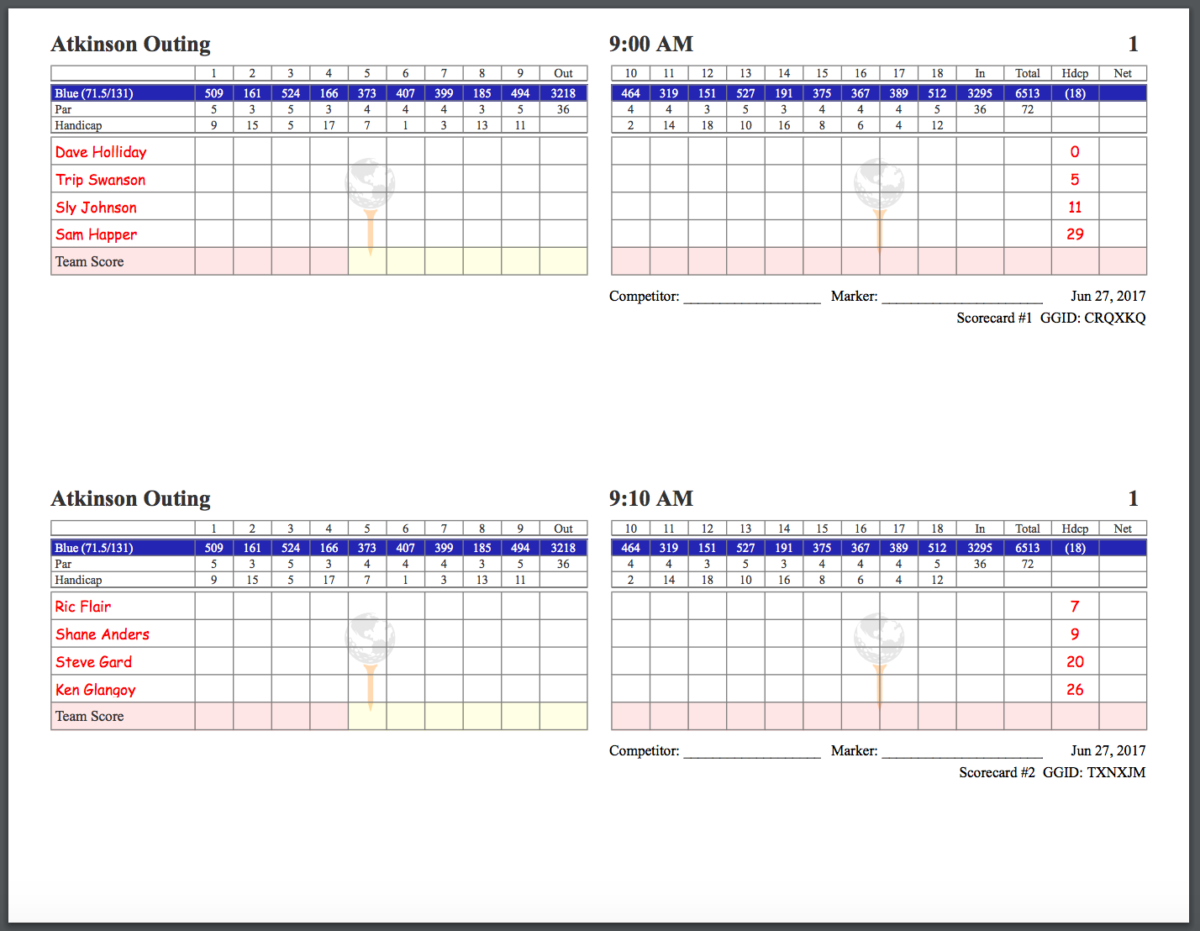Viewport: 1200px width, 931px height.
Task: Click Sam Happer's handicap value 29
Action: pyautogui.click(x=1075, y=234)
